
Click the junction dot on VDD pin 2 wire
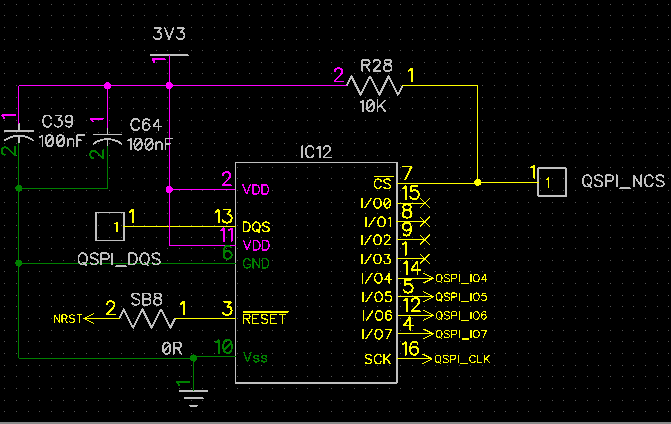[x=169, y=190]
